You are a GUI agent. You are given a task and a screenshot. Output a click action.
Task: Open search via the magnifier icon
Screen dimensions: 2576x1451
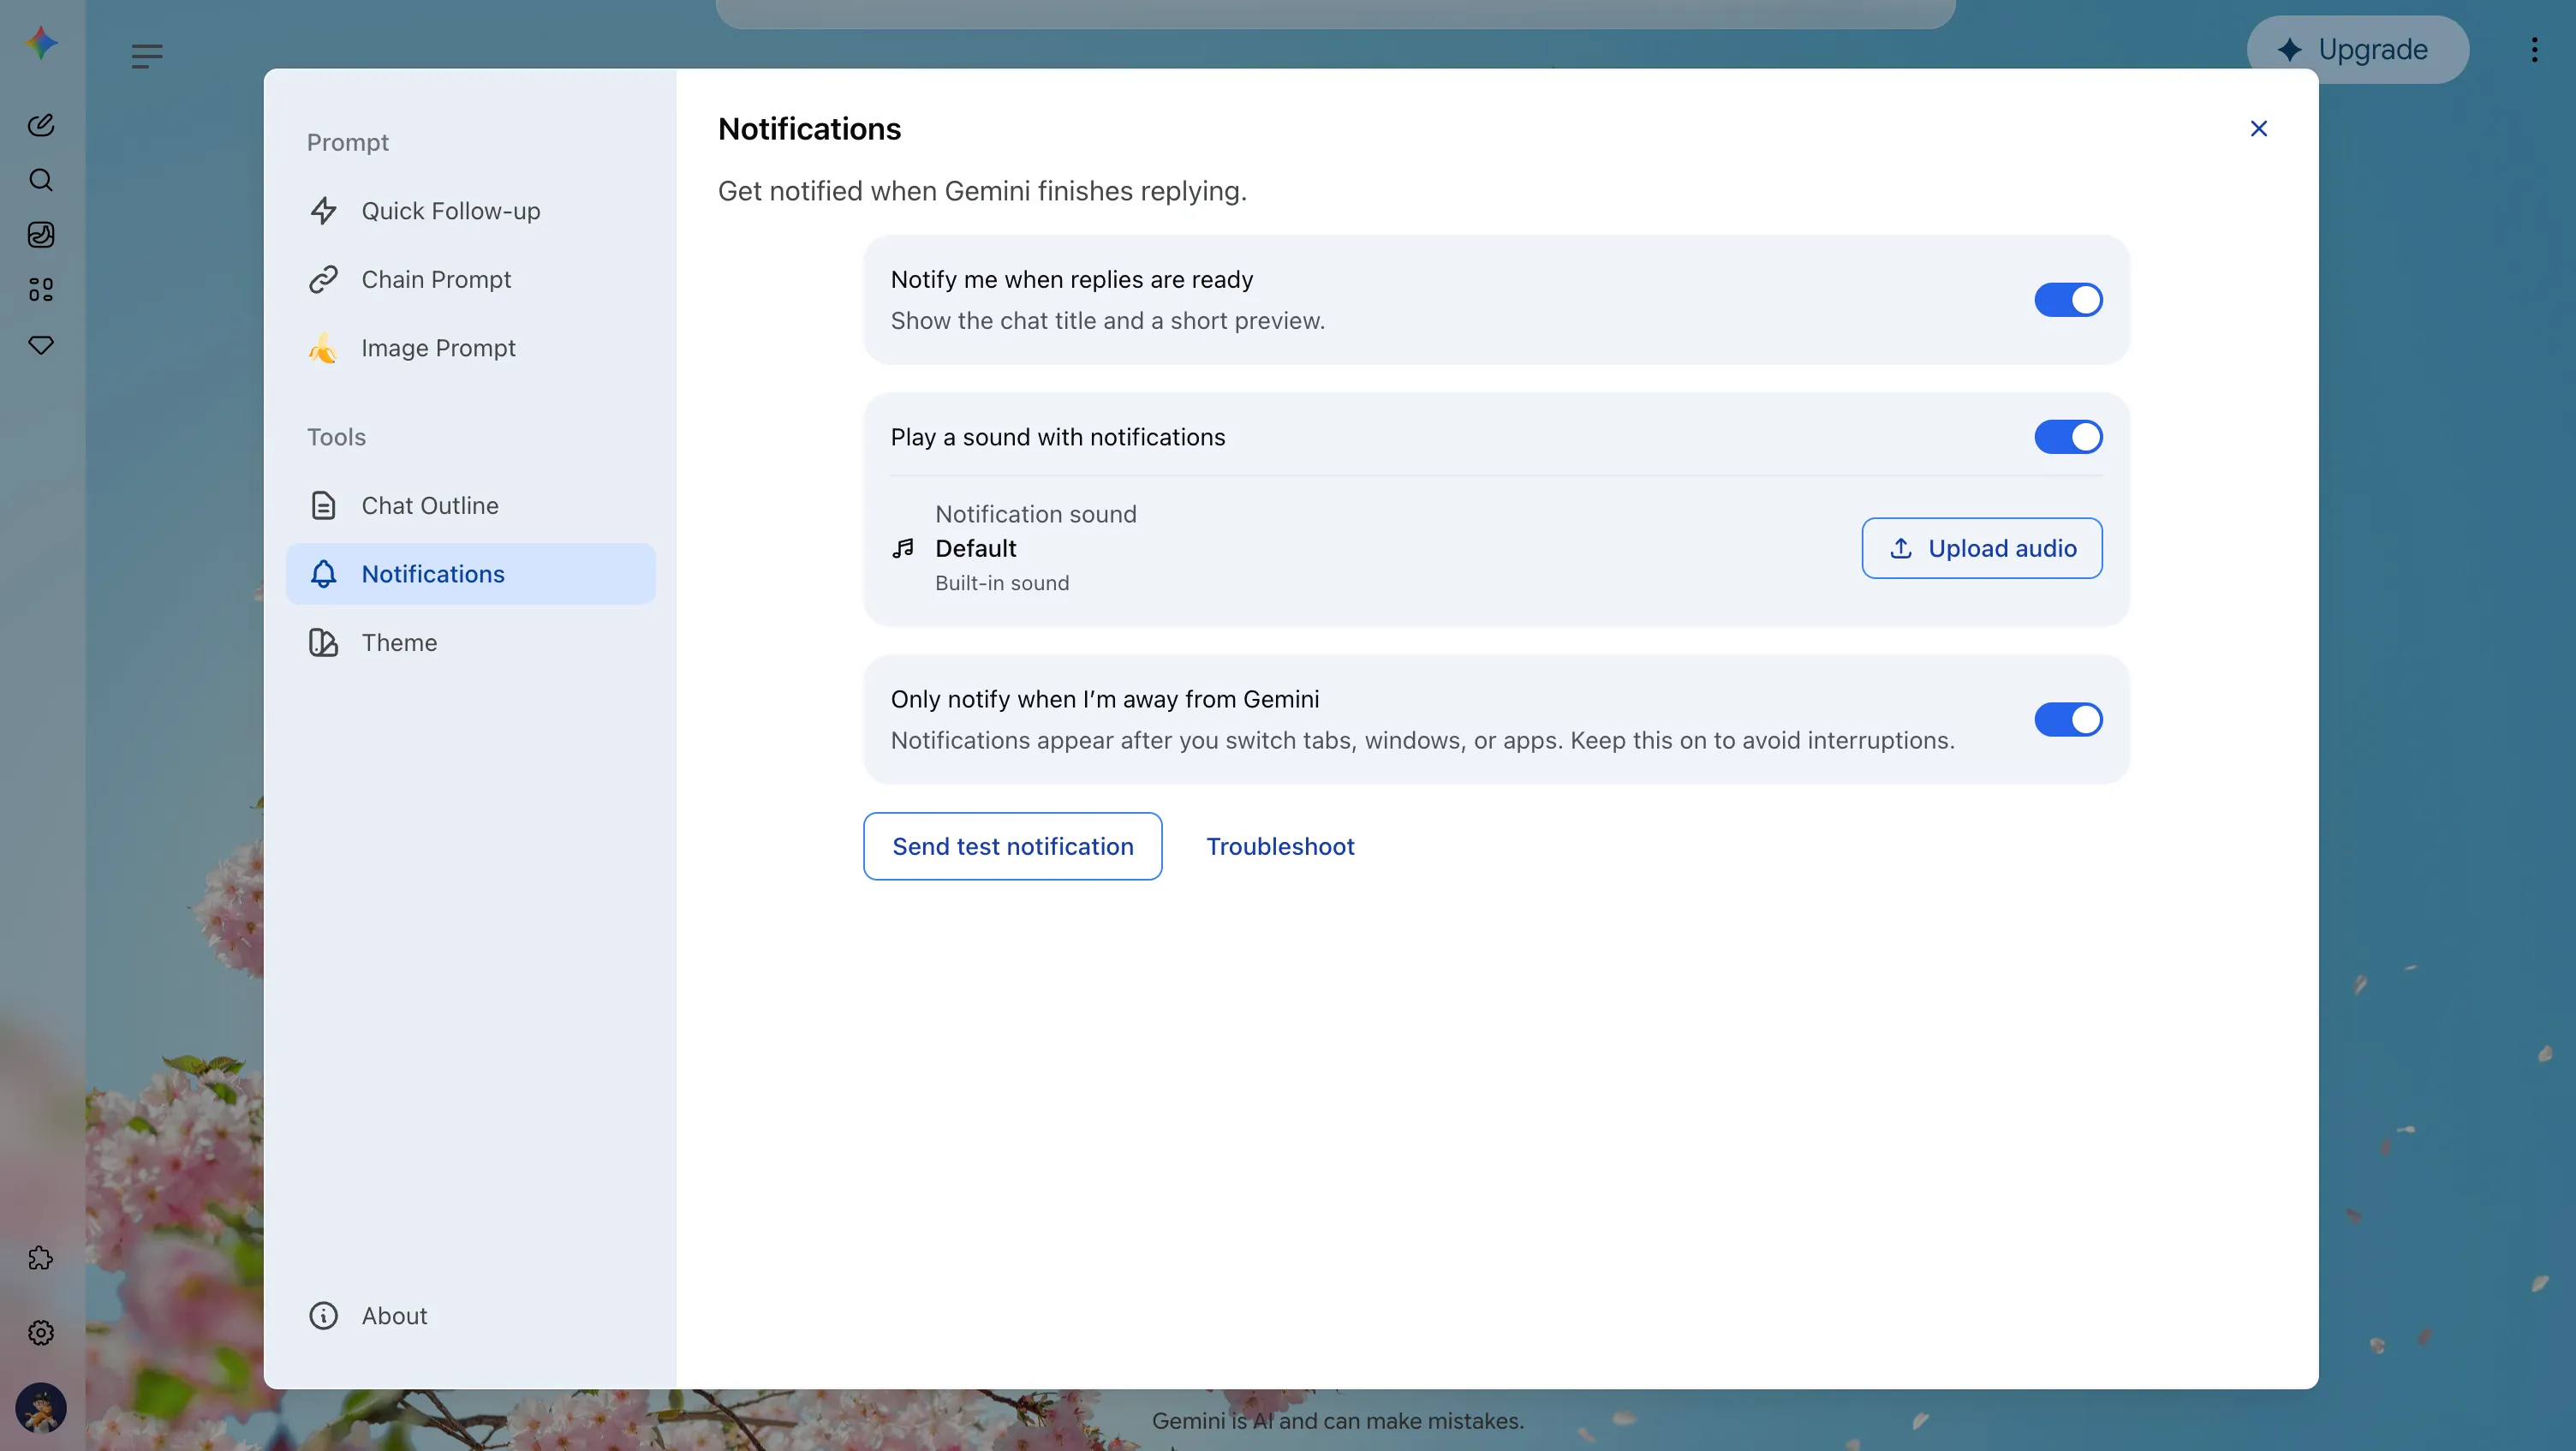(41, 180)
